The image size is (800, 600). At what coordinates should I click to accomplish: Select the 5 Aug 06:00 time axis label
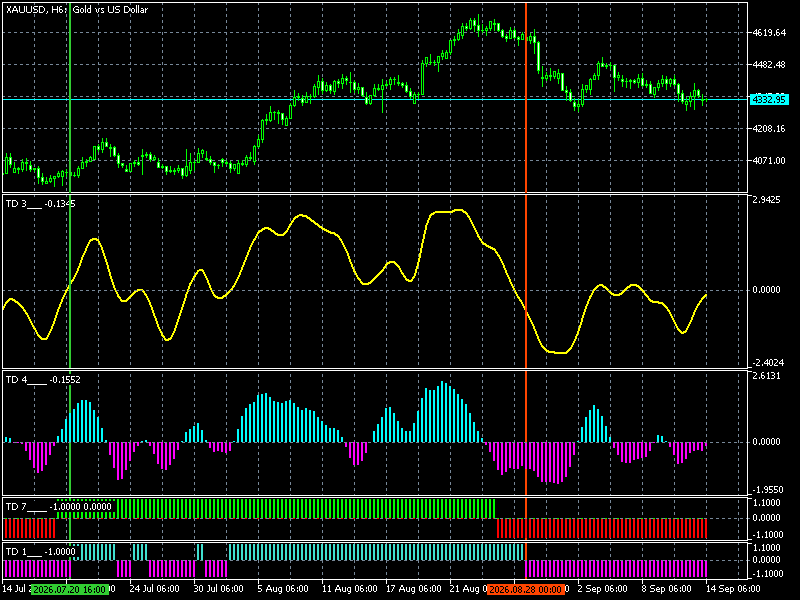283,589
